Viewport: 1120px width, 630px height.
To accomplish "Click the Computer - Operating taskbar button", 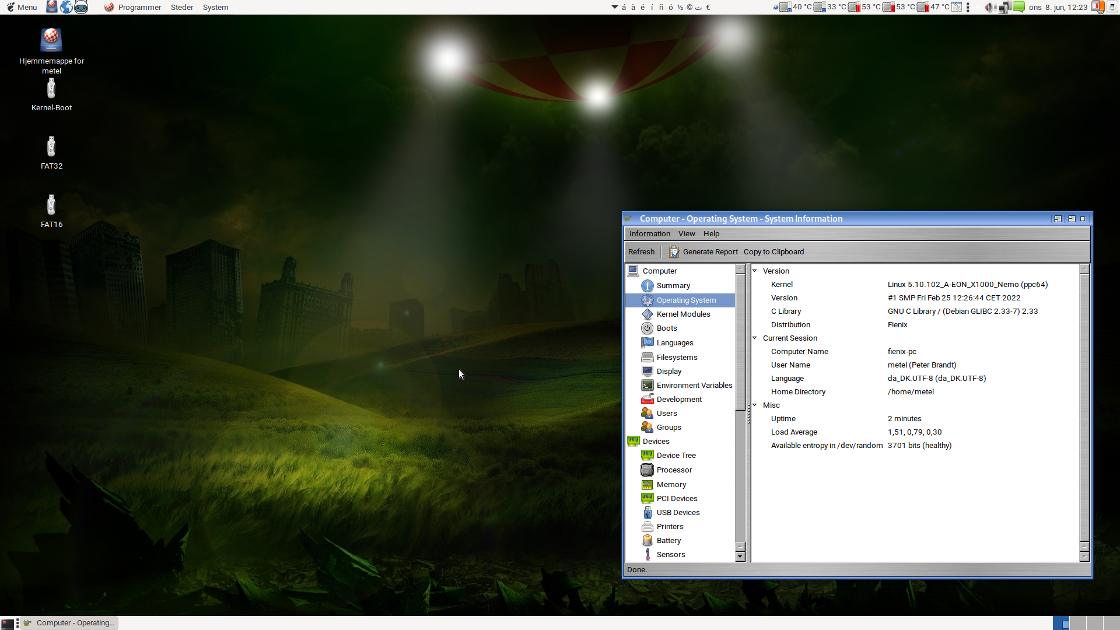I will [x=68, y=623].
